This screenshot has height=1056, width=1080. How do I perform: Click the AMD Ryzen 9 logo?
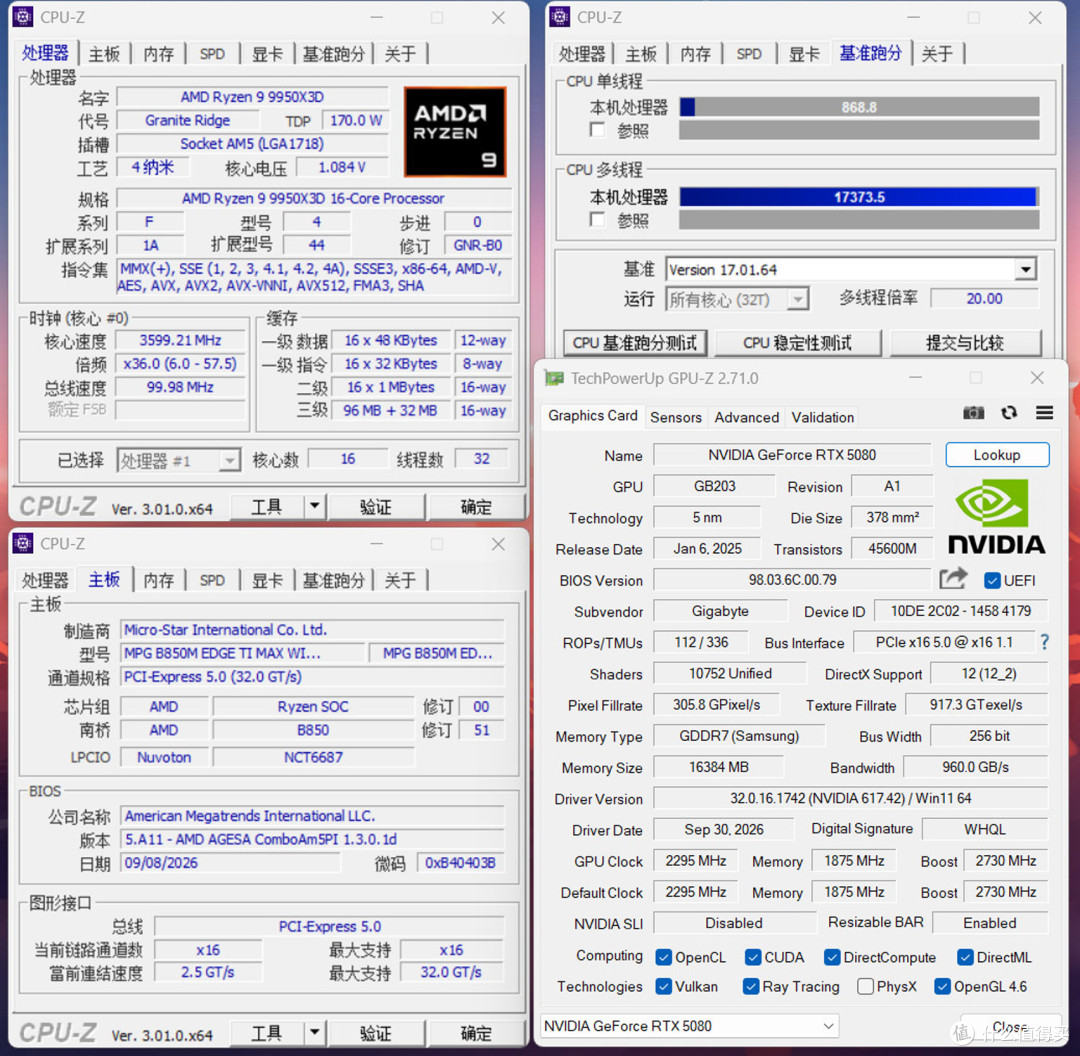(x=455, y=132)
